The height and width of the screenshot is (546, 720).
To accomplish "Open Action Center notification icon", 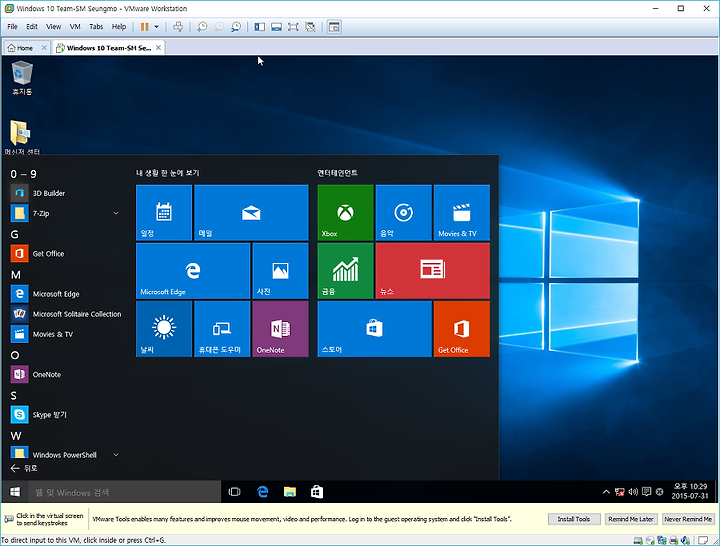I will [x=647, y=492].
